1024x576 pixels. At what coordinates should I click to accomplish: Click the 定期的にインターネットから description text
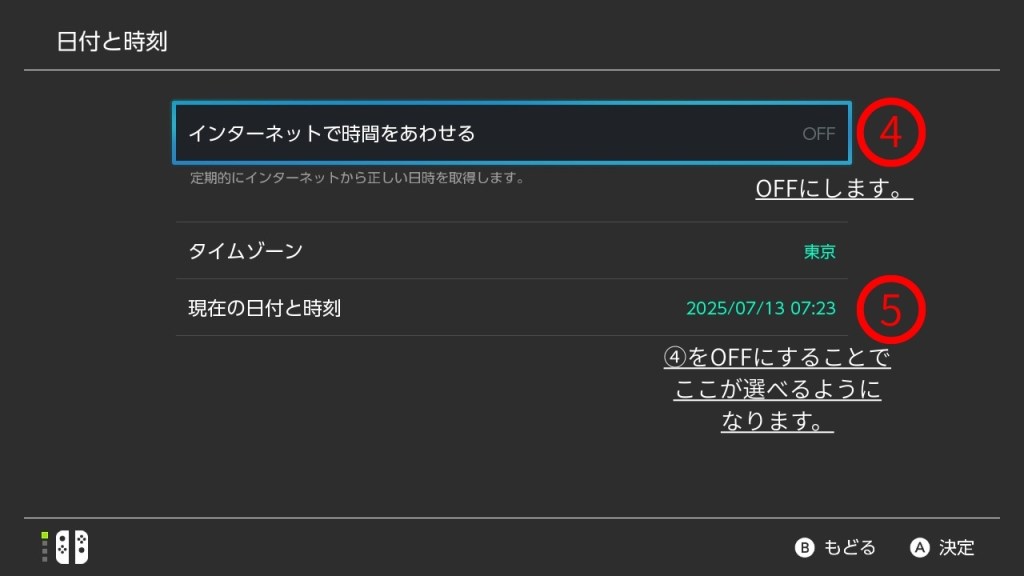pos(357,179)
